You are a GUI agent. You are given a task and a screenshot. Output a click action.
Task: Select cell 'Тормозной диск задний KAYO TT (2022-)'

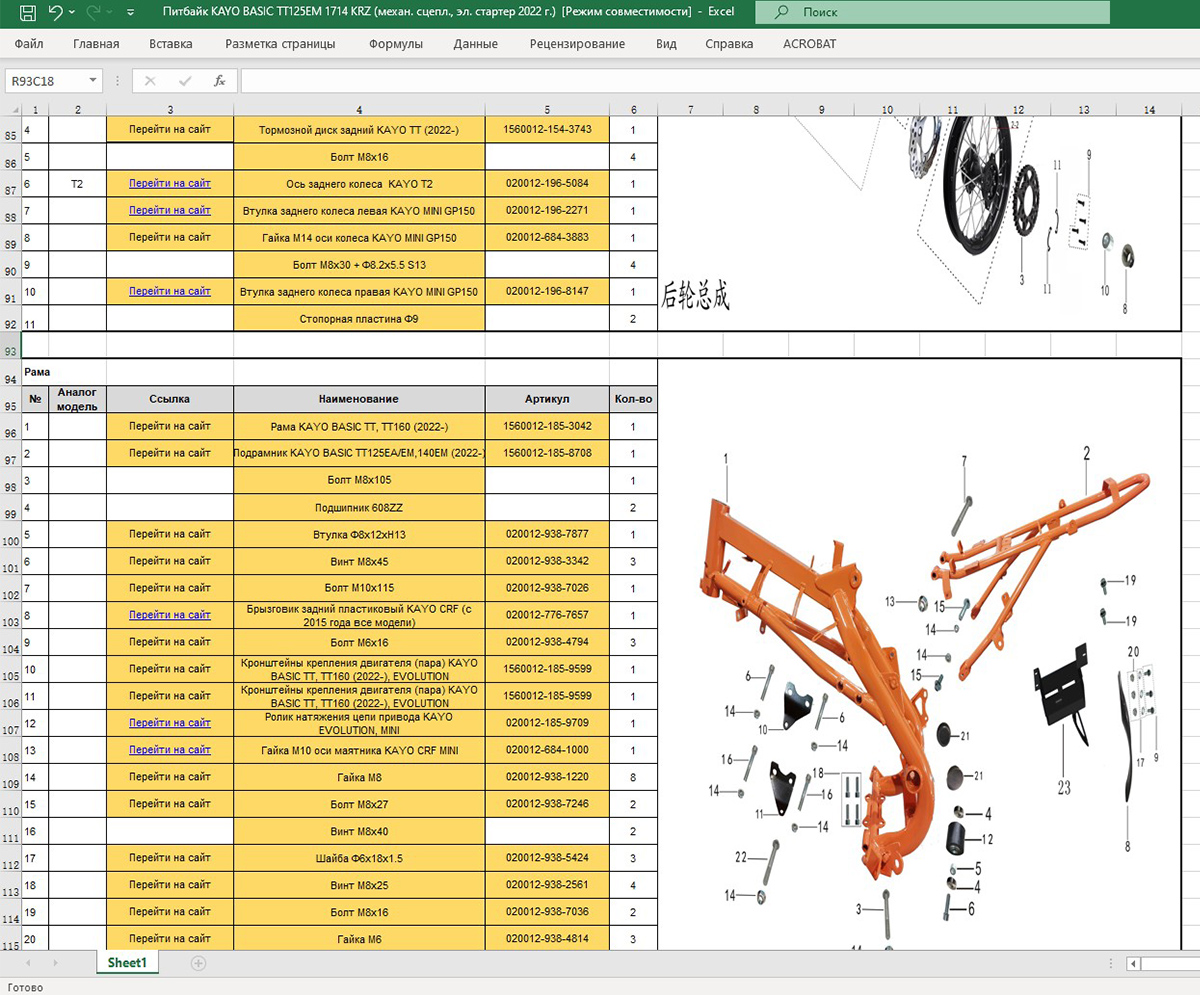359,130
